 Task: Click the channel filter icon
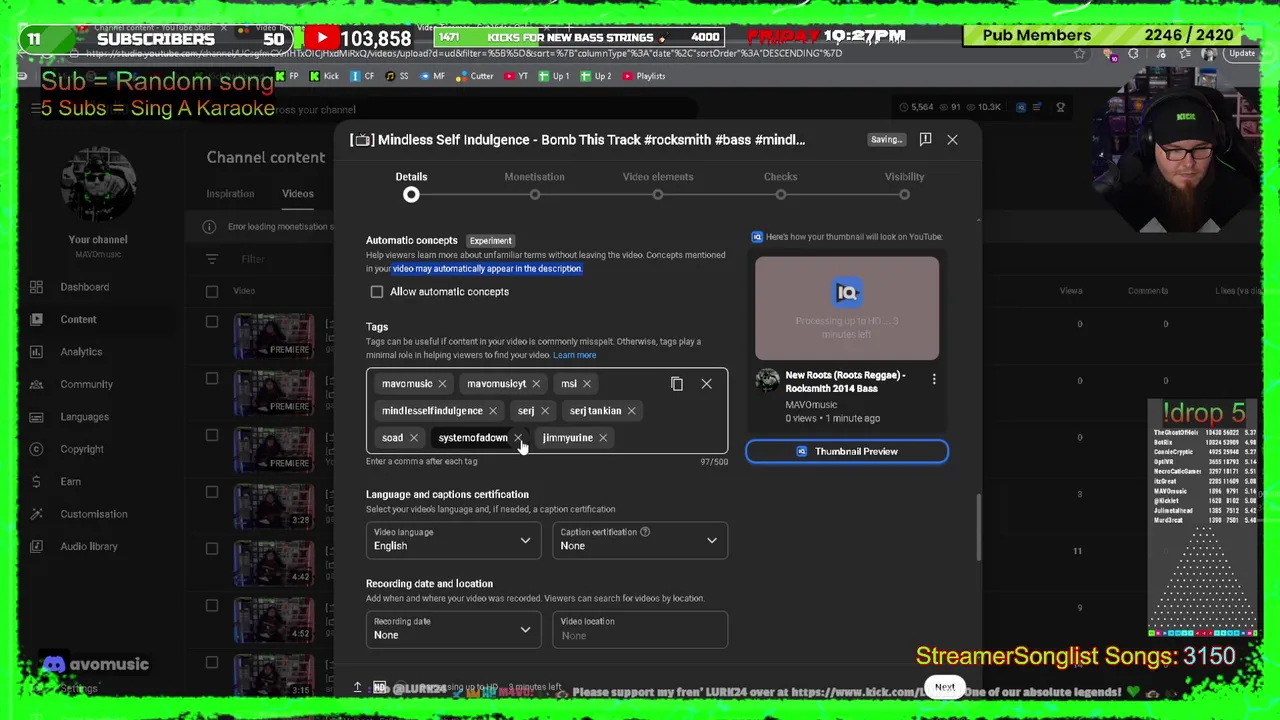pyautogui.click(x=212, y=259)
